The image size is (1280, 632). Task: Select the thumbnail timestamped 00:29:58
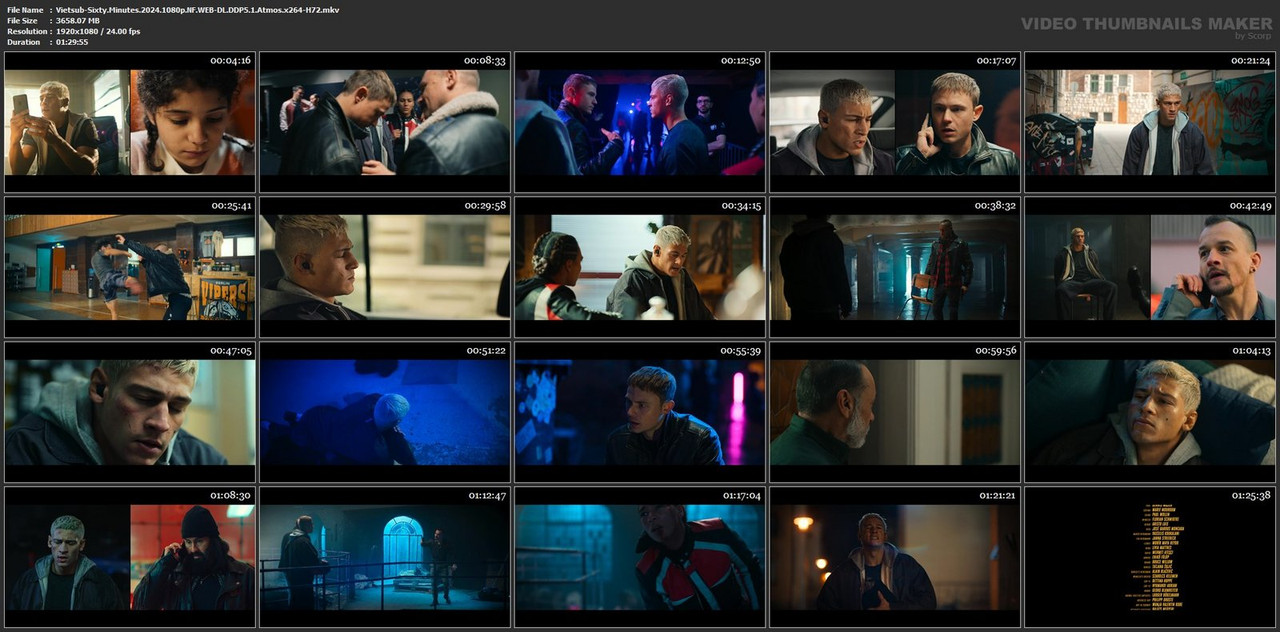[385, 267]
